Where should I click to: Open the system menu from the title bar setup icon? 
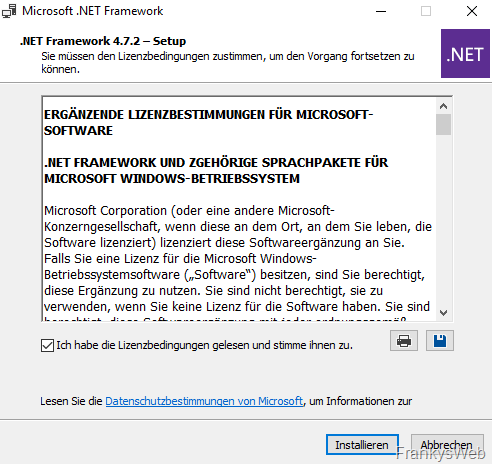point(9,11)
